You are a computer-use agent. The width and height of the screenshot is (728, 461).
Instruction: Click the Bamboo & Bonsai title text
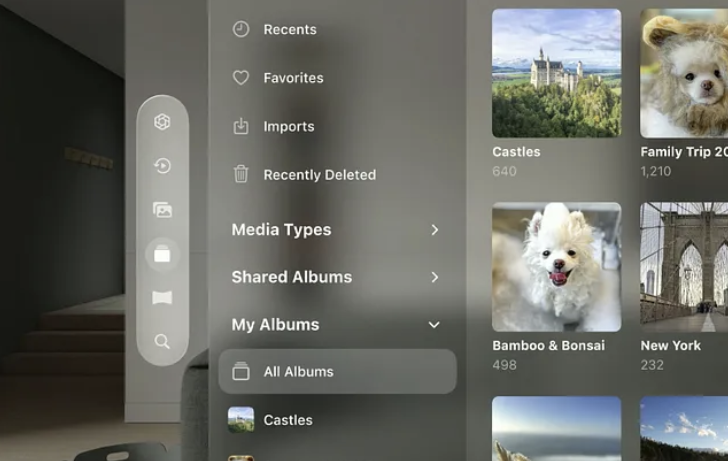point(548,345)
